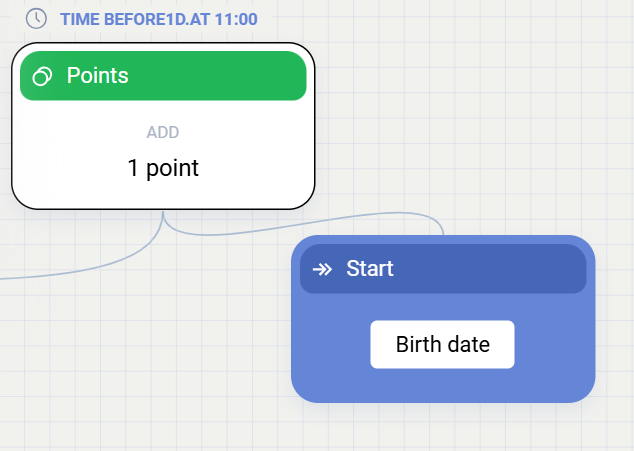This screenshot has width=634, height=451.
Task: Click the "Points" title text
Action: 98,76
